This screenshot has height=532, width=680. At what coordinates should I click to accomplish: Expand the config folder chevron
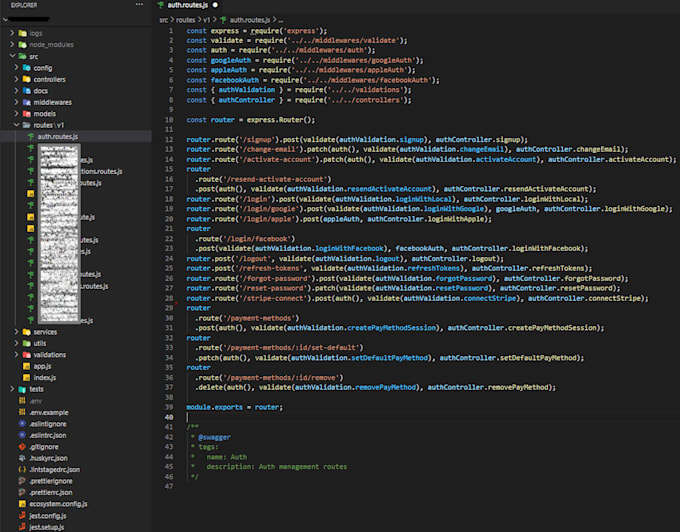16,68
